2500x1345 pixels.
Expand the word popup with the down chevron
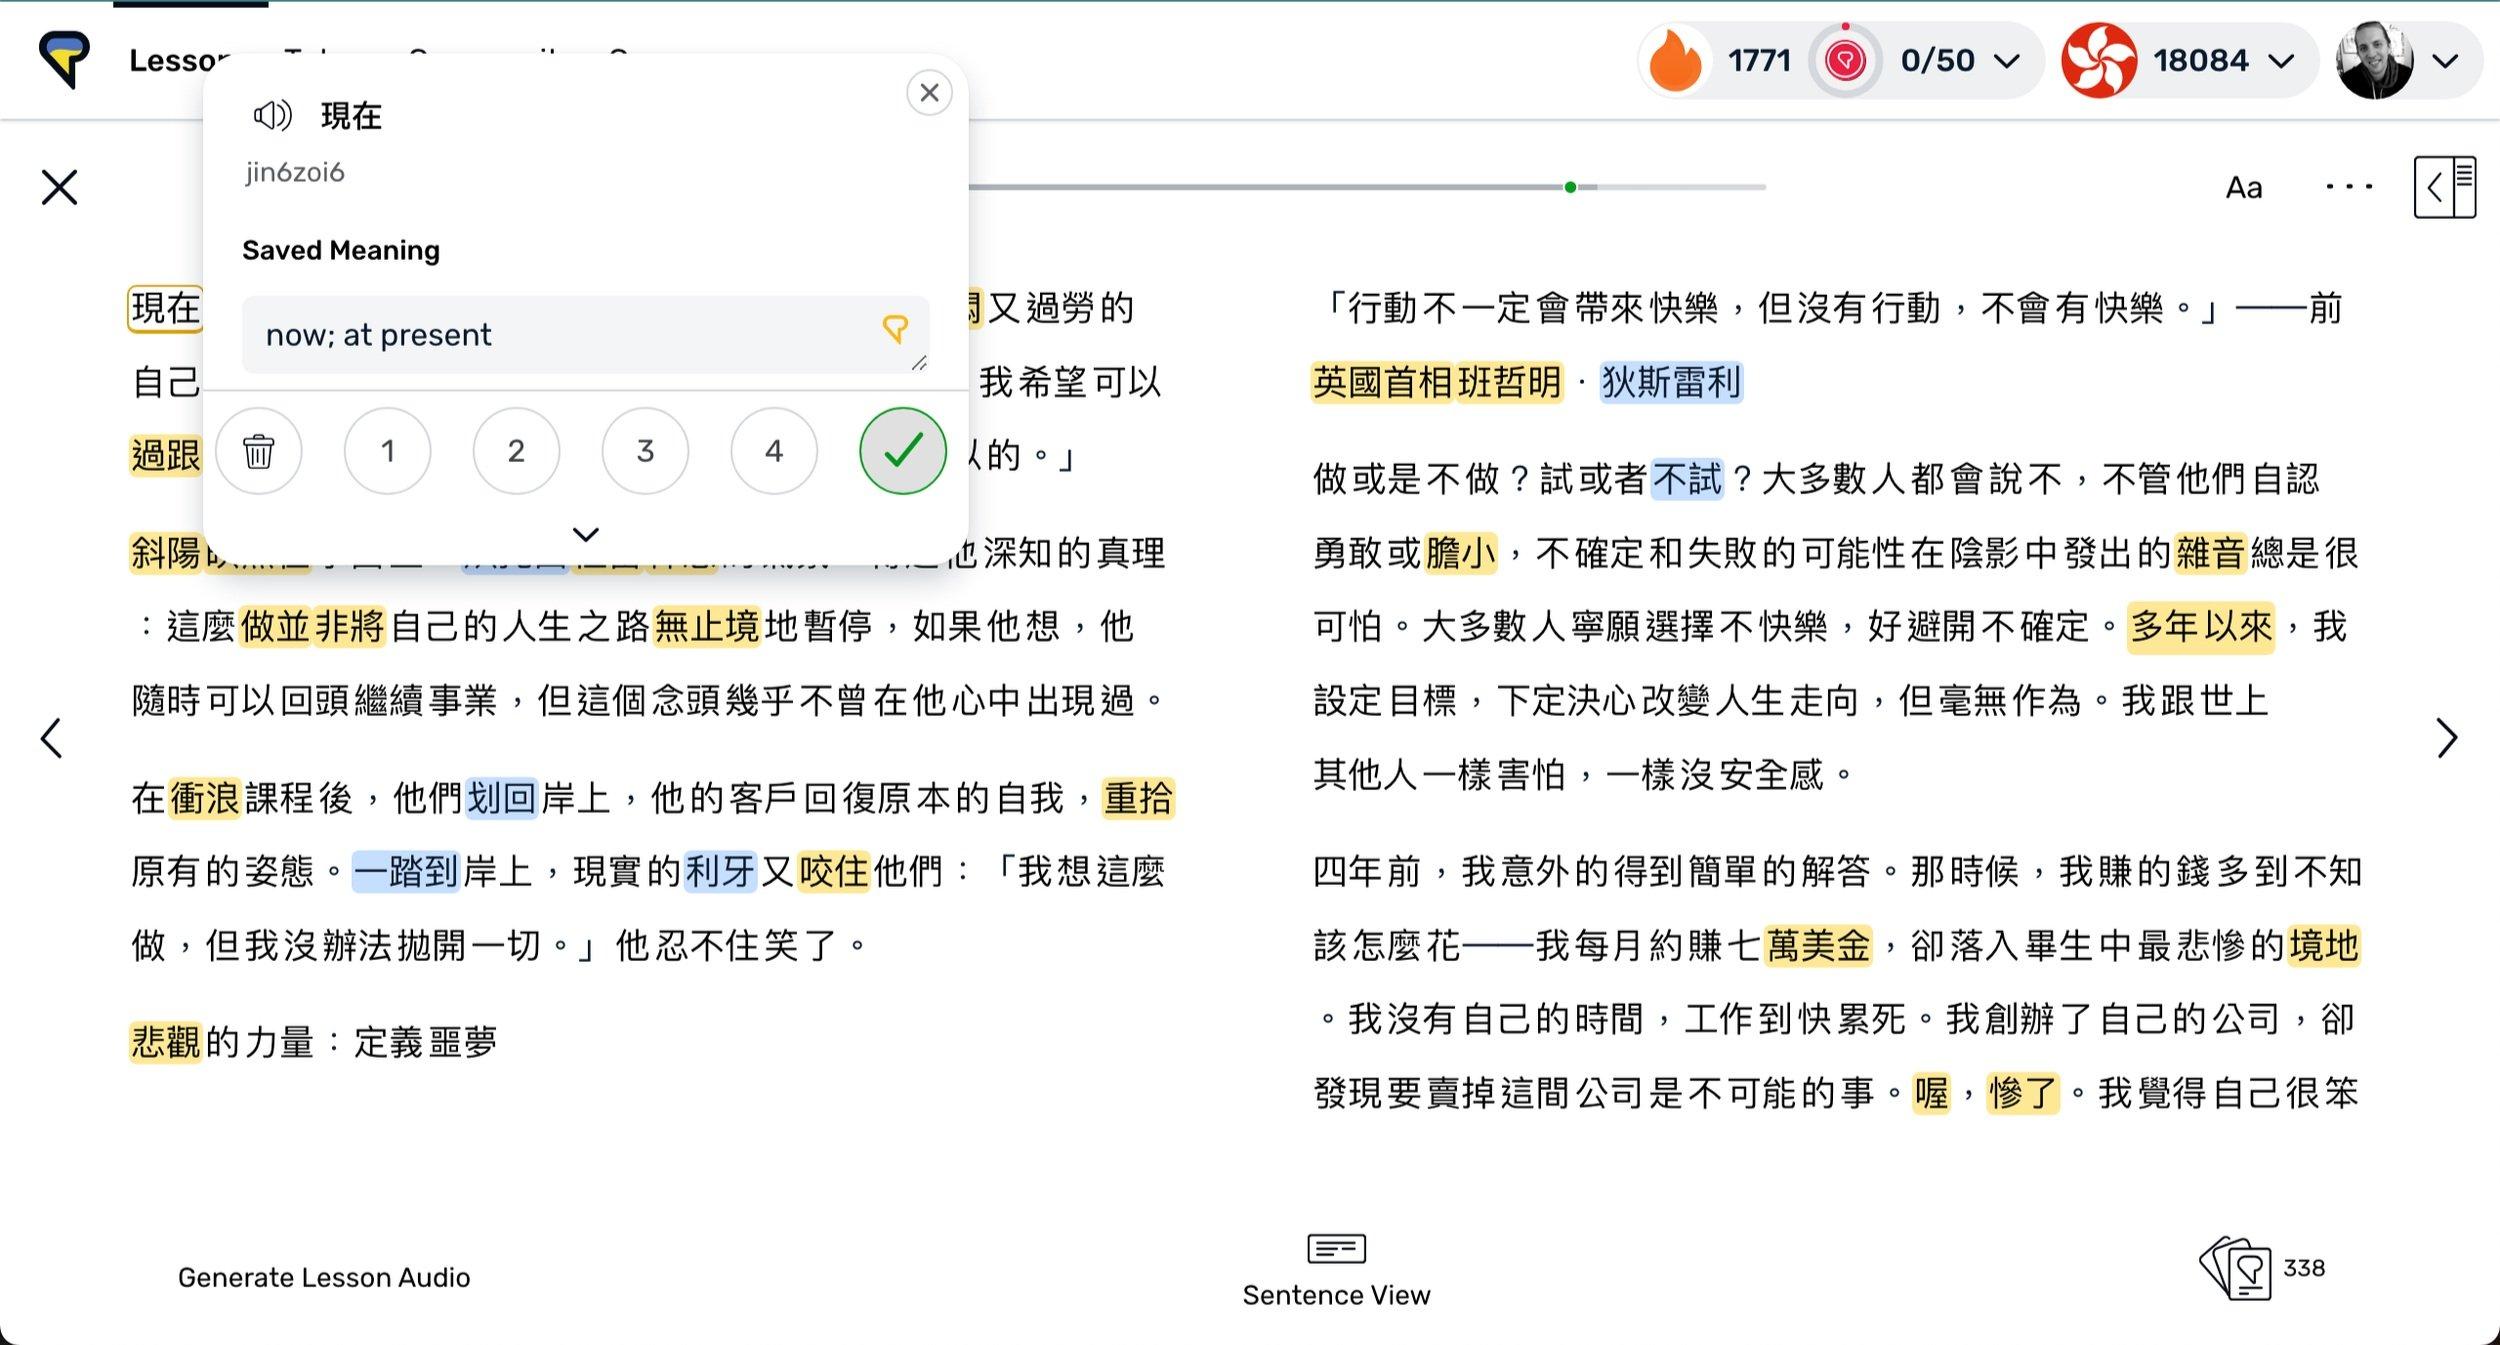click(x=586, y=536)
